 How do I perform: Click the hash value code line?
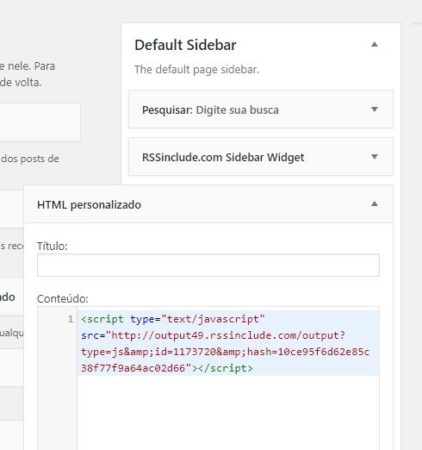tap(225, 352)
